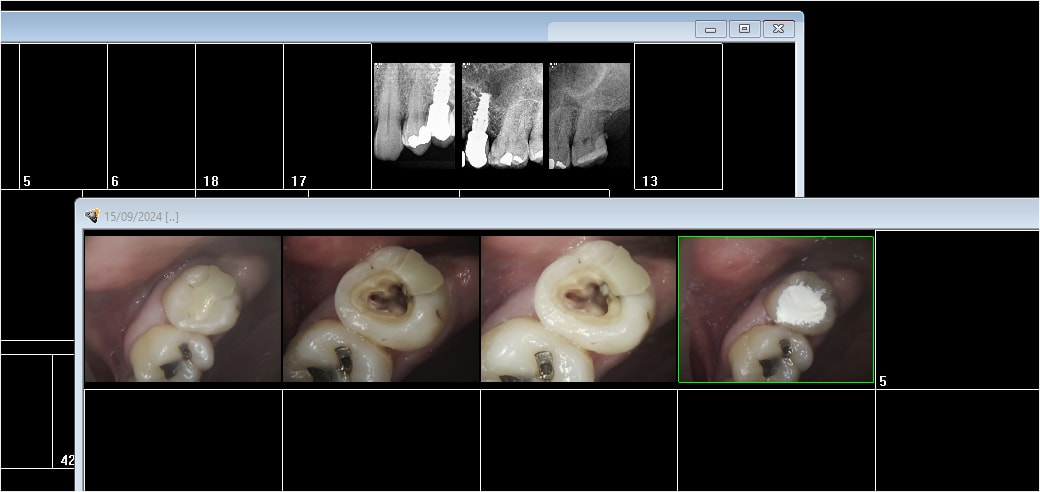
Task: Click the green-highlighted photo with white filling
Action: (776, 309)
